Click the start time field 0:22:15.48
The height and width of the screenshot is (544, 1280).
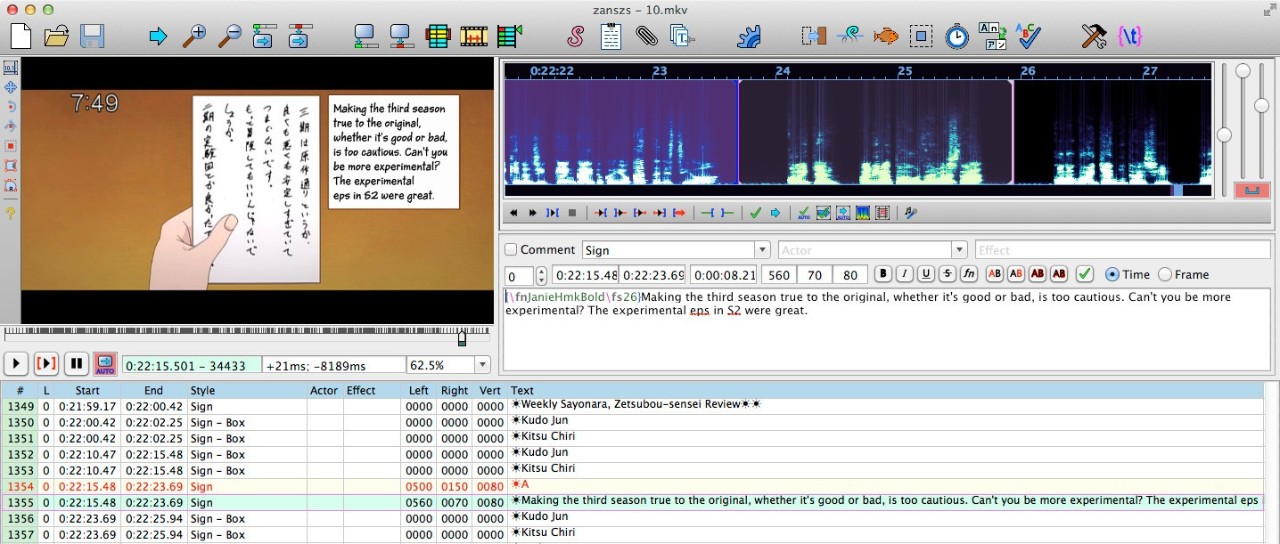(x=585, y=275)
